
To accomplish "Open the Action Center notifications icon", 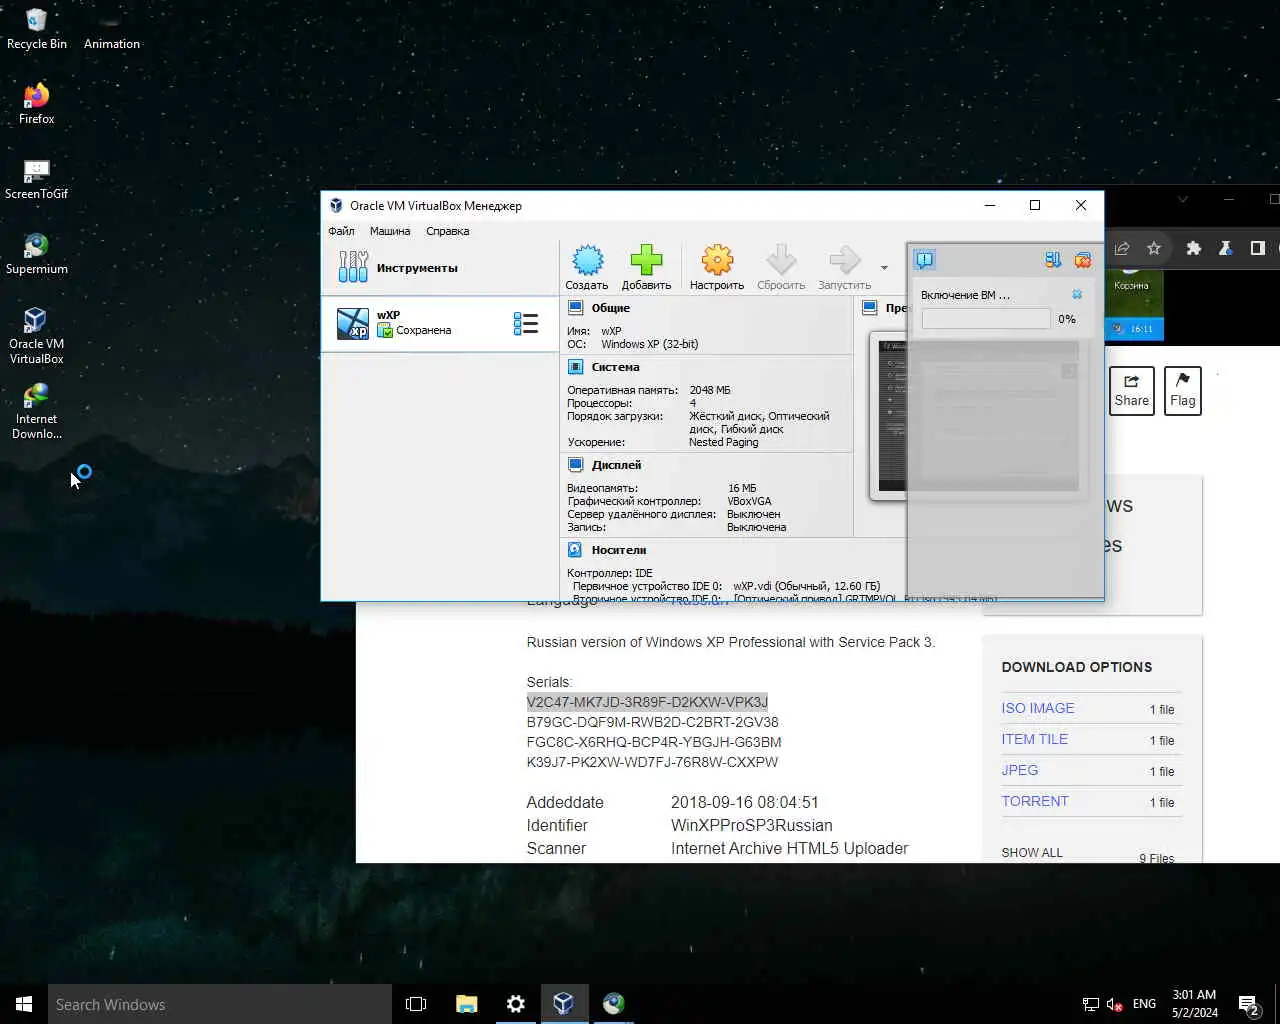I will tap(1249, 1004).
